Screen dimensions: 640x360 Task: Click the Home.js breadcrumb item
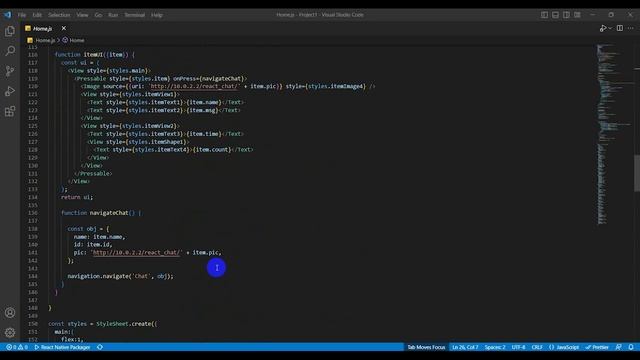[x=44, y=40]
